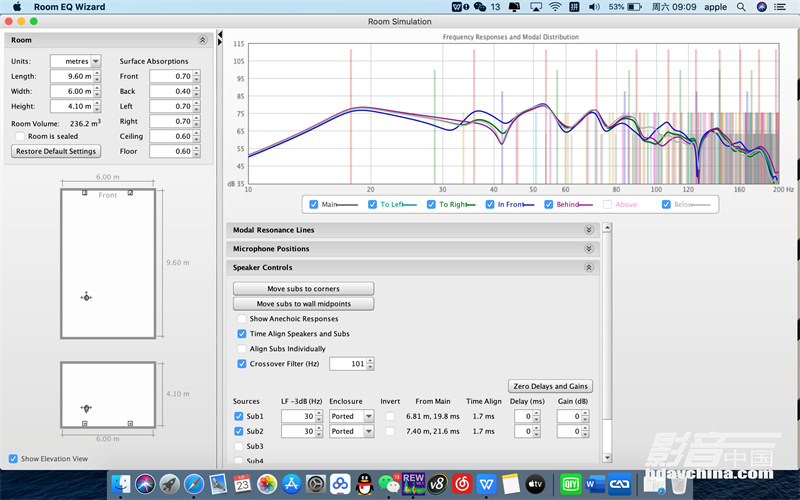Uncheck Time Align Speakers and Subs

point(242,334)
